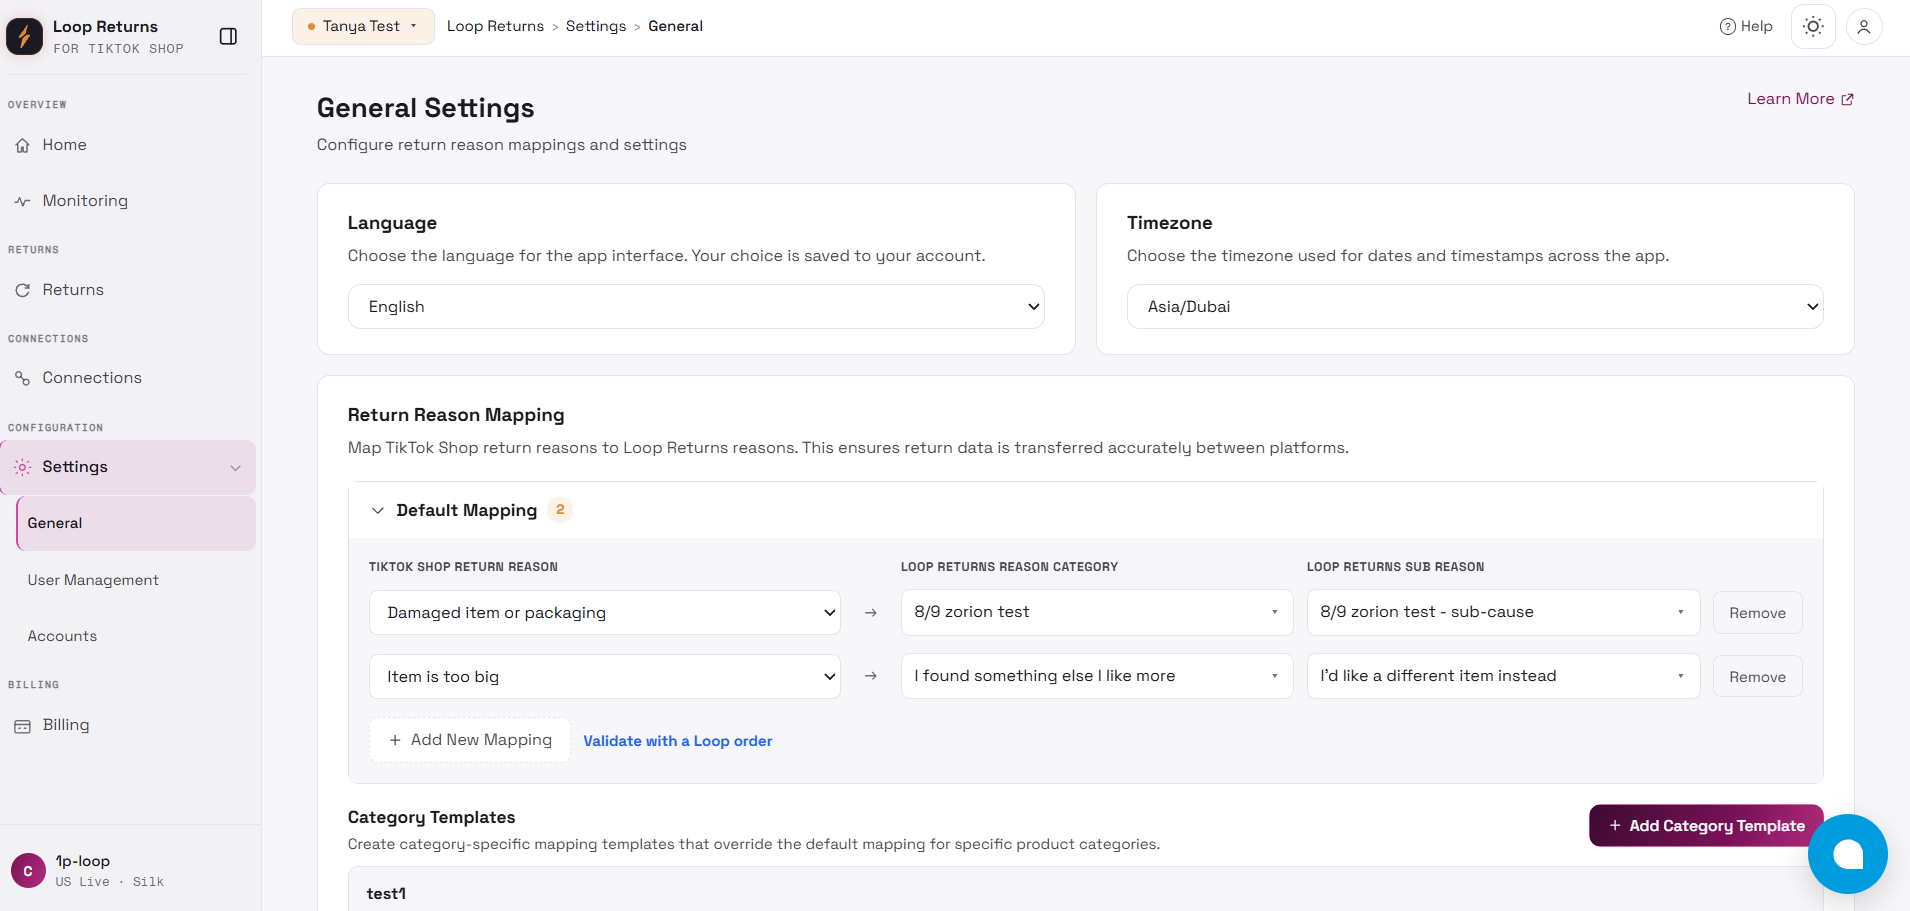Open I found something else category dropdown
Viewport: 1910px width, 911px height.
(1097, 676)
